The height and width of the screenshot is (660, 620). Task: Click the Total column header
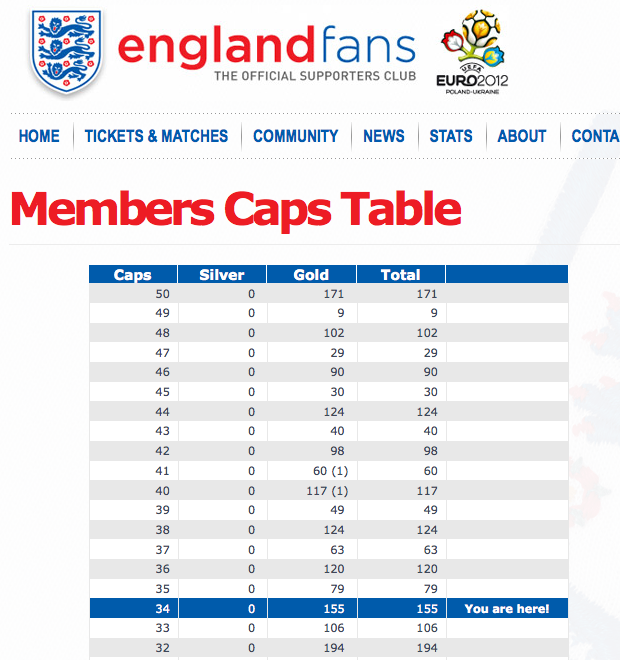401,274
